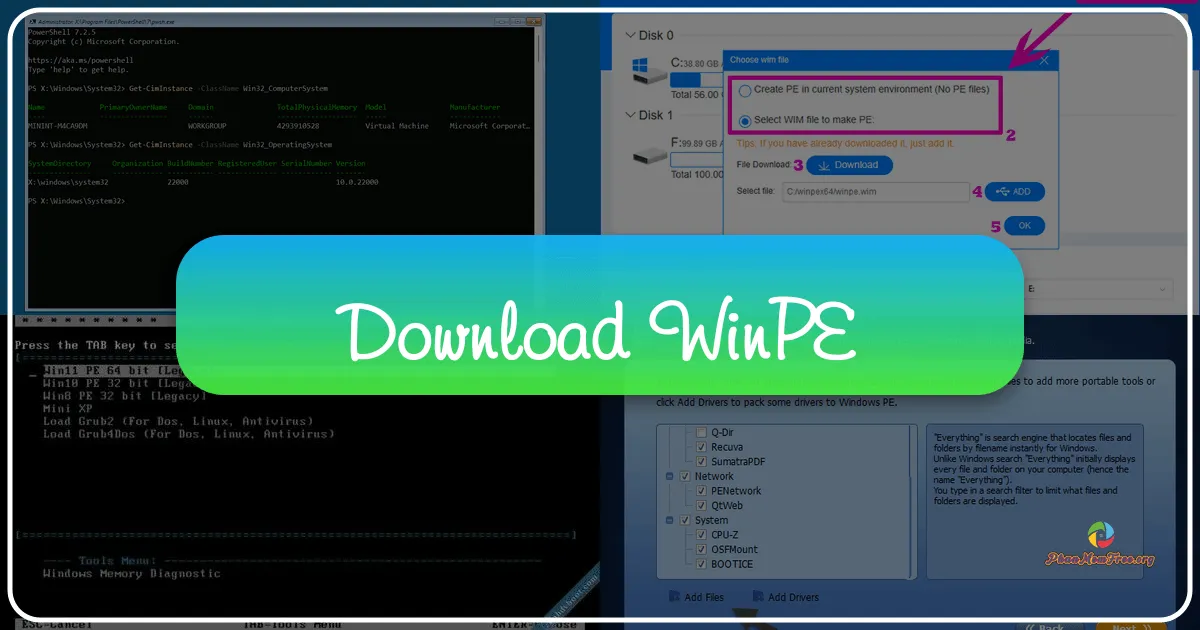The image size is (1200, 630).
Task: Select the 'Mini XP' boot entry
Action: 68,408
